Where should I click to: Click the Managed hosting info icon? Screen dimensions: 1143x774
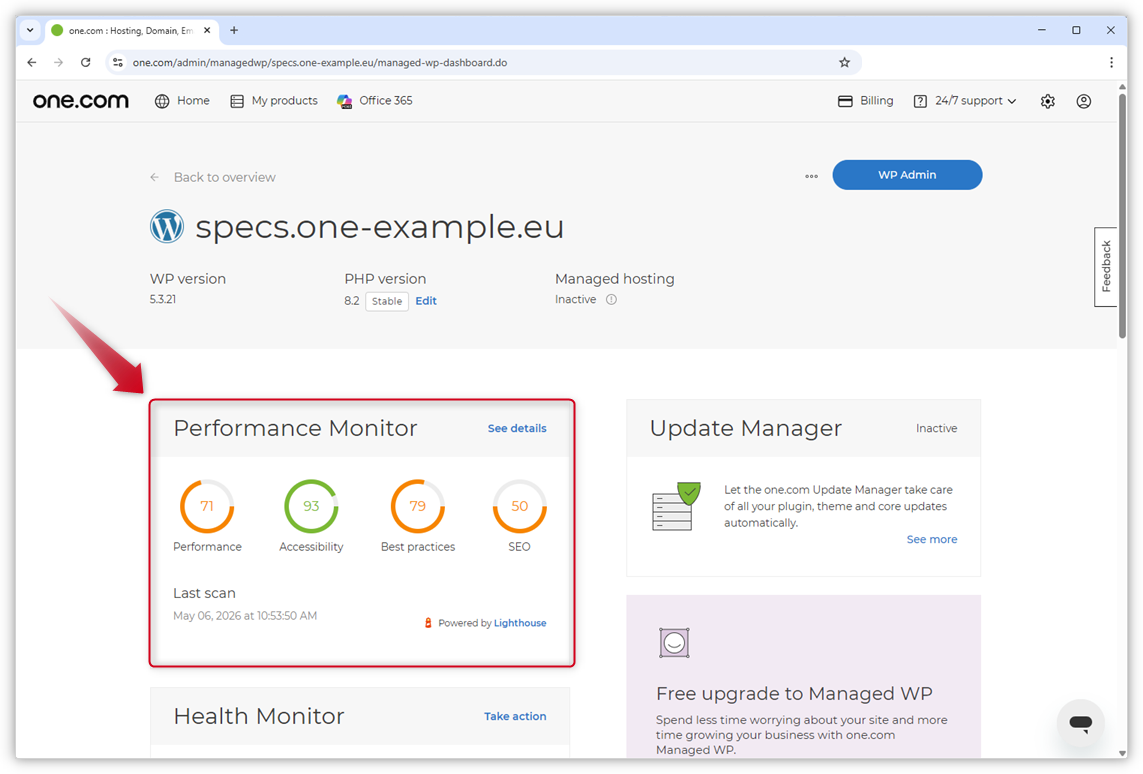pyautogui.click(x=612, y=300)
